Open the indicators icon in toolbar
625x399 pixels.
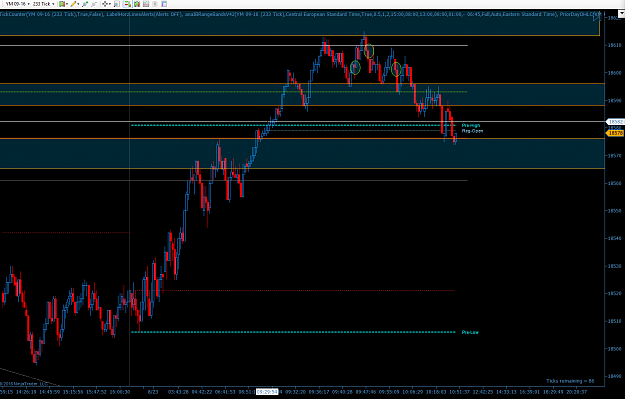[137, 4]
